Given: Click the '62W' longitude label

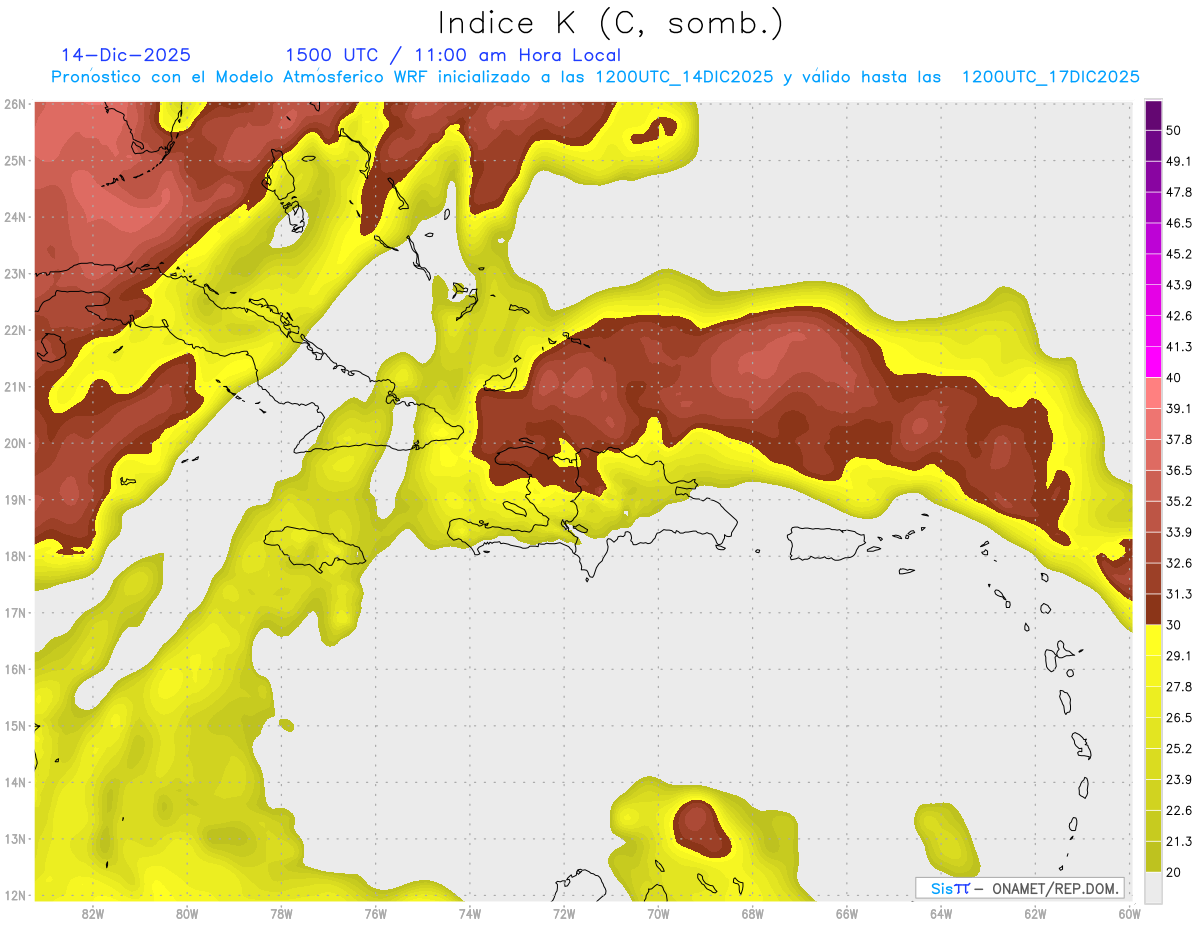Looking at the screenshot, I should click(1035, 913).
